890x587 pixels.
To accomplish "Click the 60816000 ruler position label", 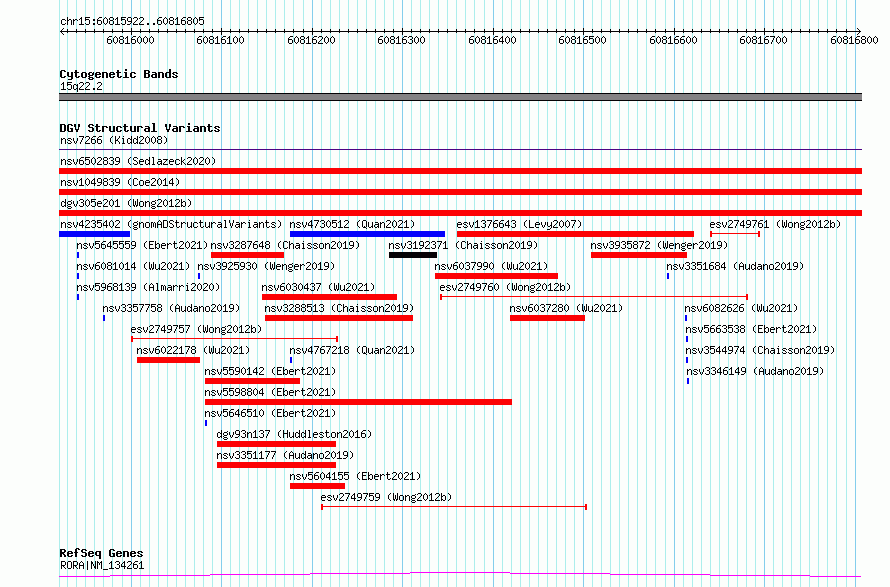I will pos(131,40).
